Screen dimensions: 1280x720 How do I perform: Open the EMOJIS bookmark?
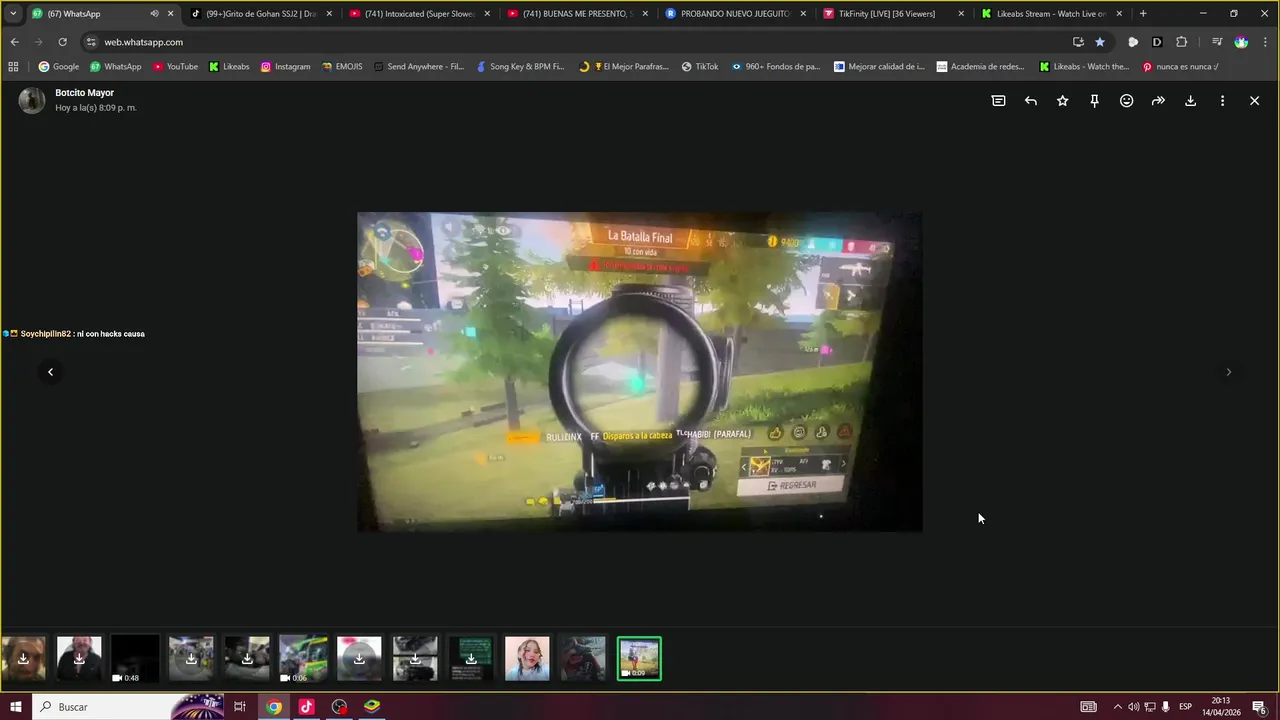click(x=343, y=67)
